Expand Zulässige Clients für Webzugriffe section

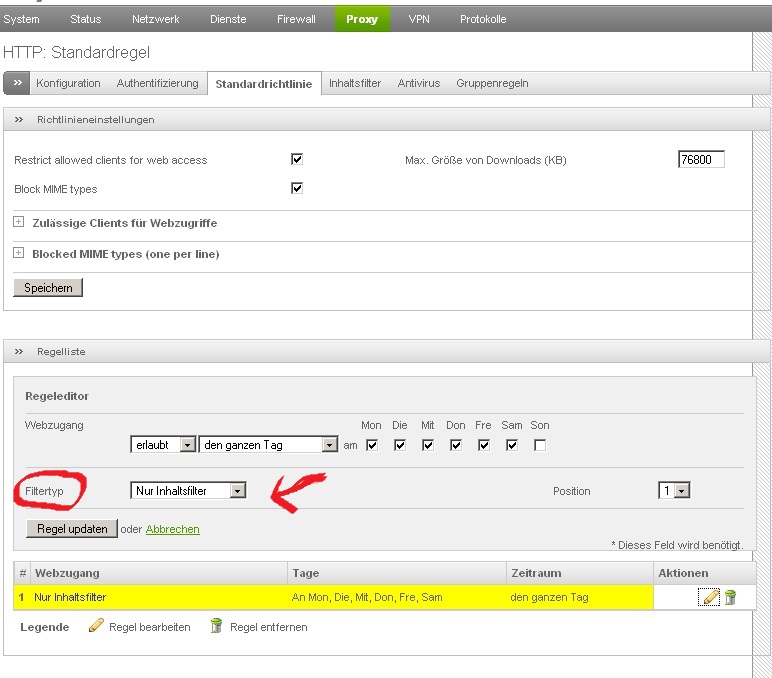click(19, 222)
